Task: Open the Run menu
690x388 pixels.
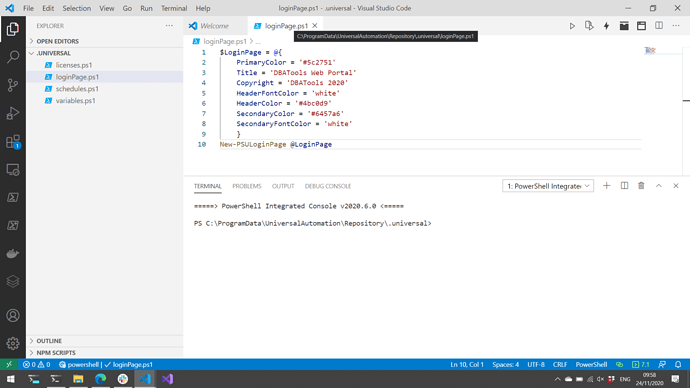Action: click(x=146, y=8)
